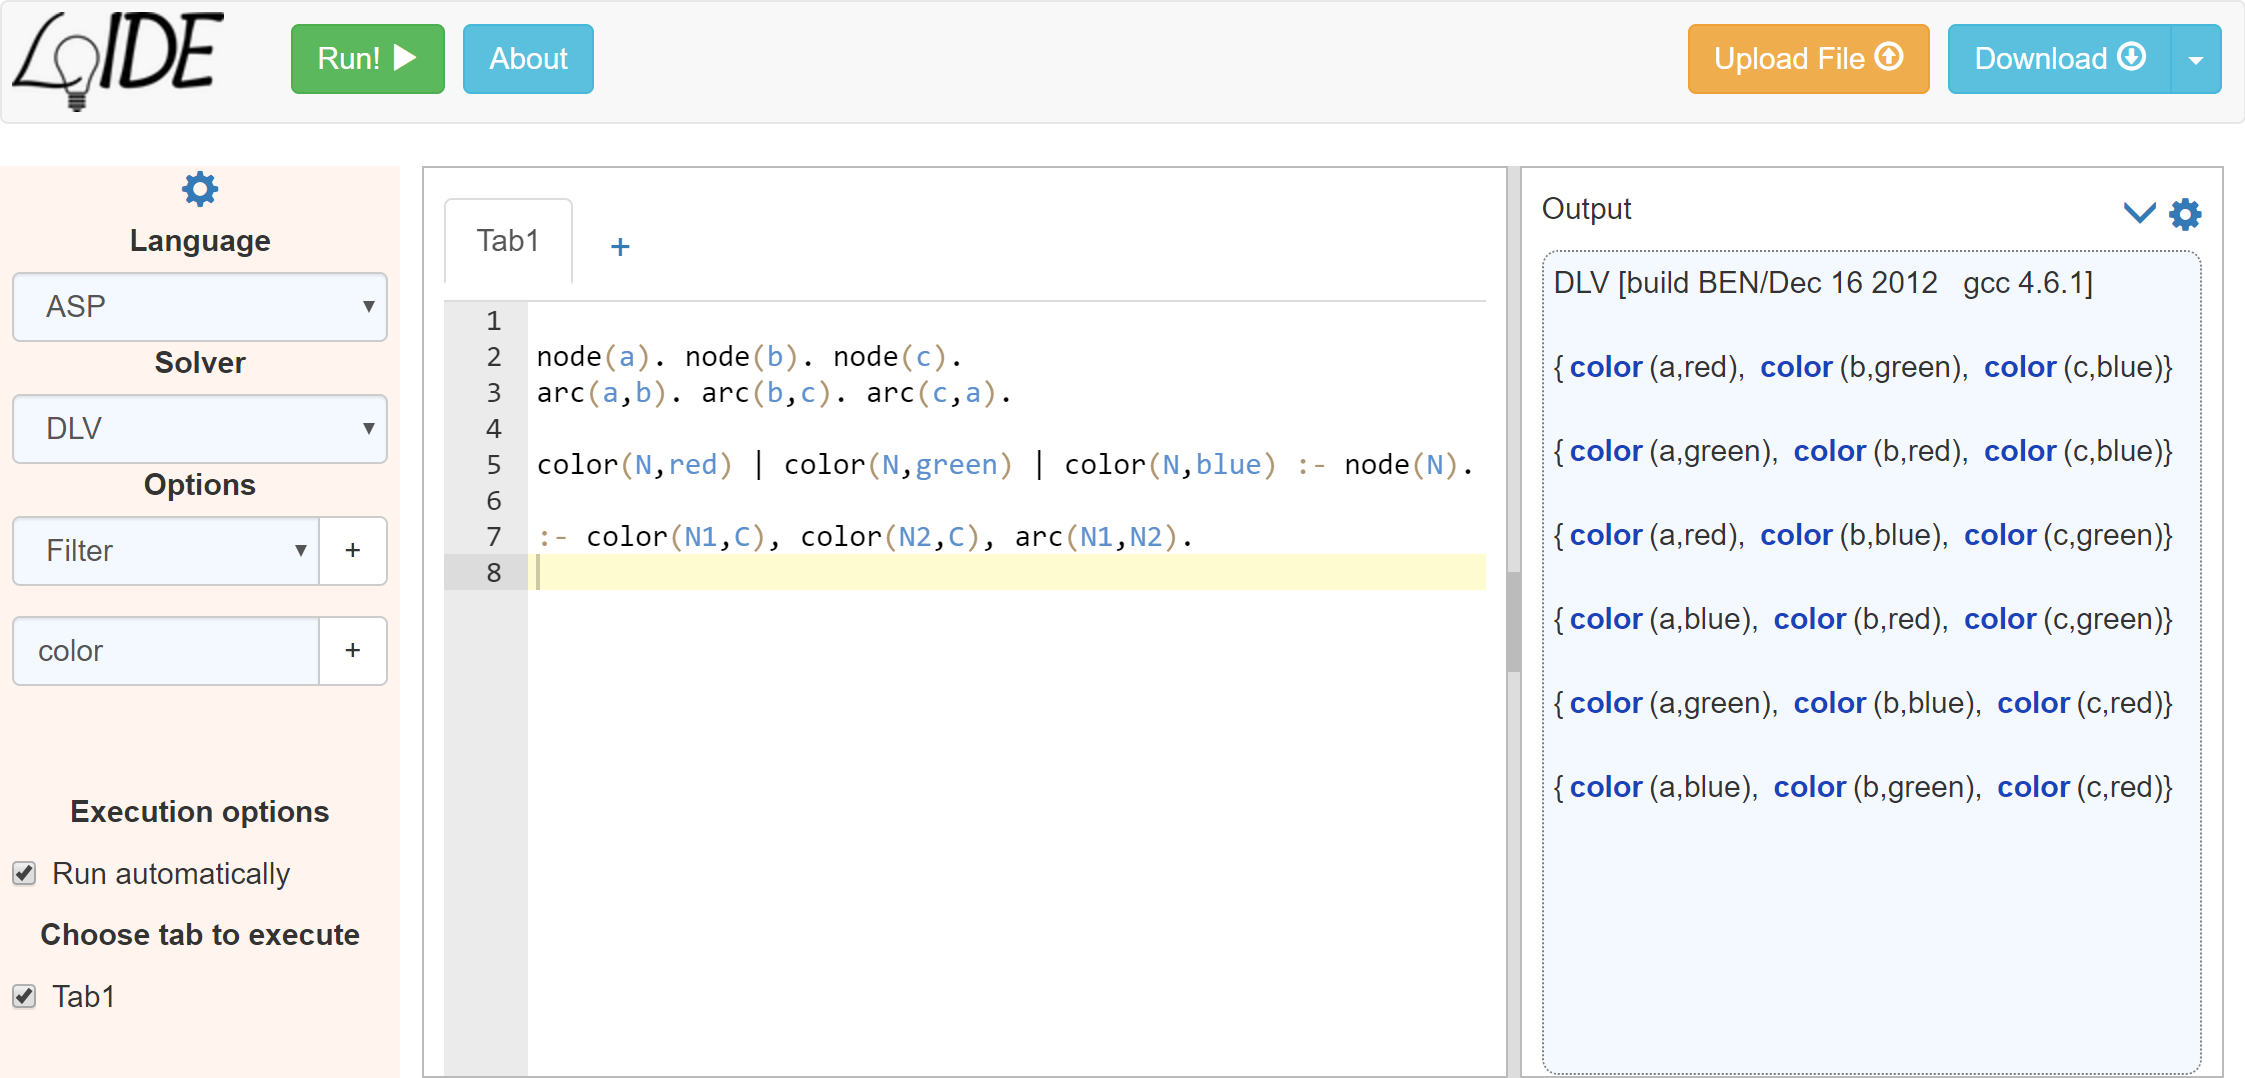Uncheck Tab1 under Choose tab to execute
This screenshot has width=2245, height=1078.
[x=25, y=997]
